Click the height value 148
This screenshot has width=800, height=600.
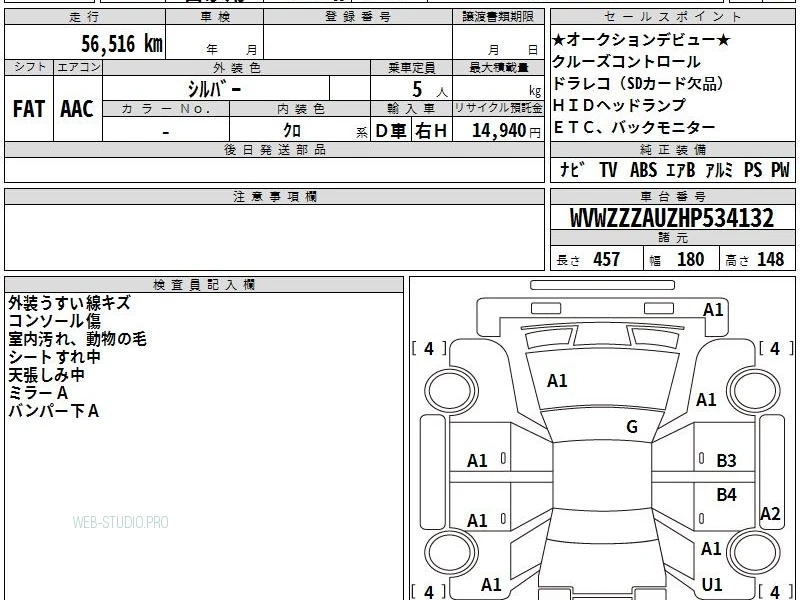pyautogui.click(x=770, y=259)
